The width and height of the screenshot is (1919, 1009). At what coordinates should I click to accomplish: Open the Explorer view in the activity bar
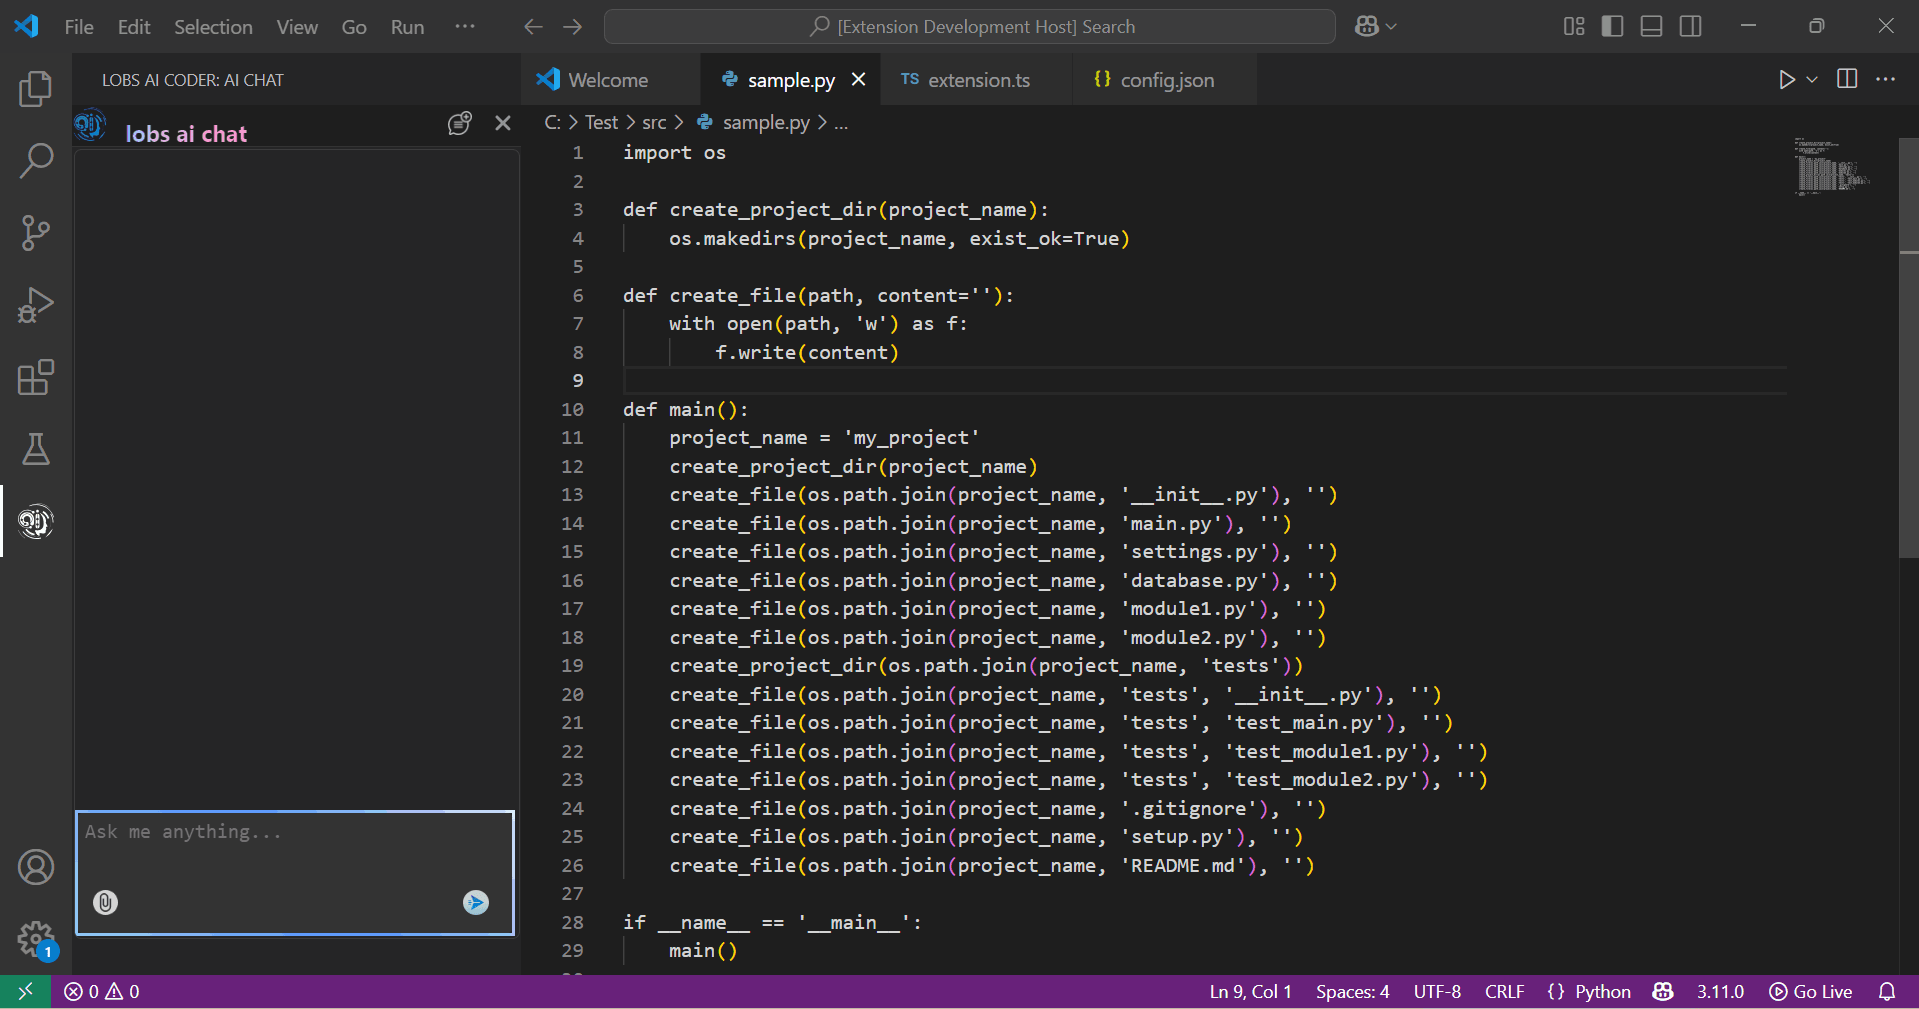[x=36, y=88]
